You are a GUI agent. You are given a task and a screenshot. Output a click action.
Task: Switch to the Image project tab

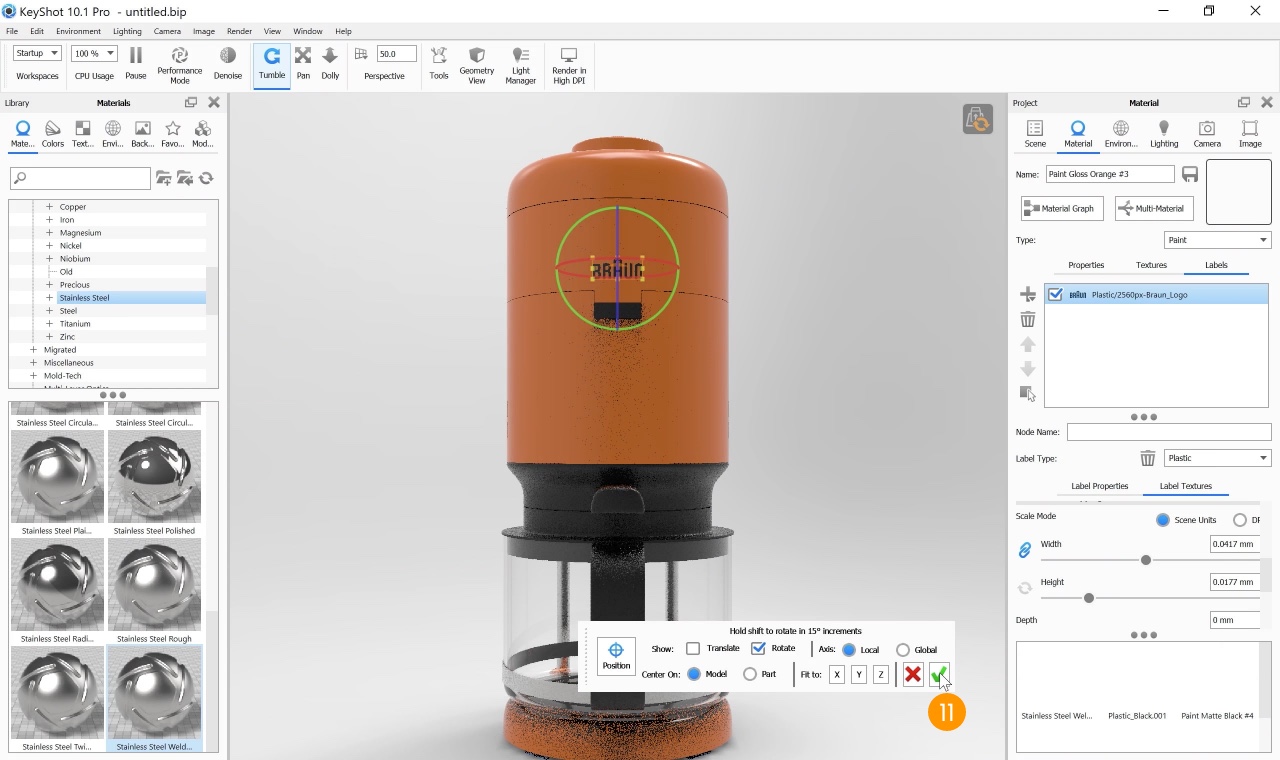[1250, 134]
